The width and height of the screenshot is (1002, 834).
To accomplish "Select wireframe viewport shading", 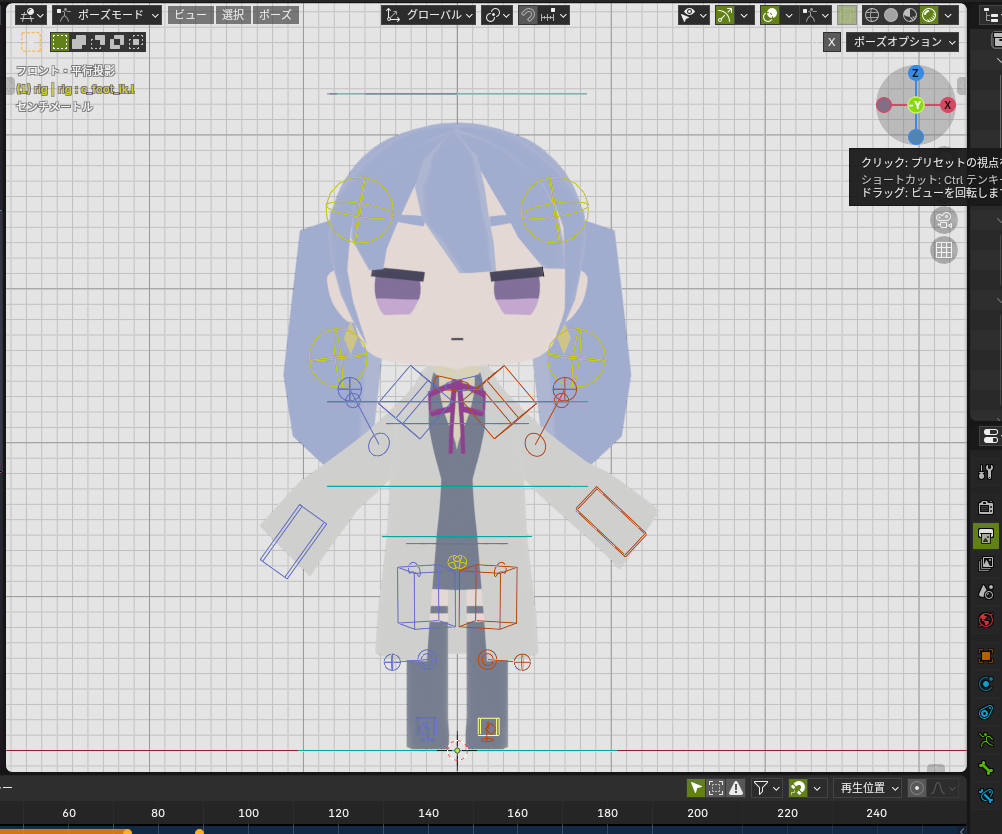I will pos(871,15).
